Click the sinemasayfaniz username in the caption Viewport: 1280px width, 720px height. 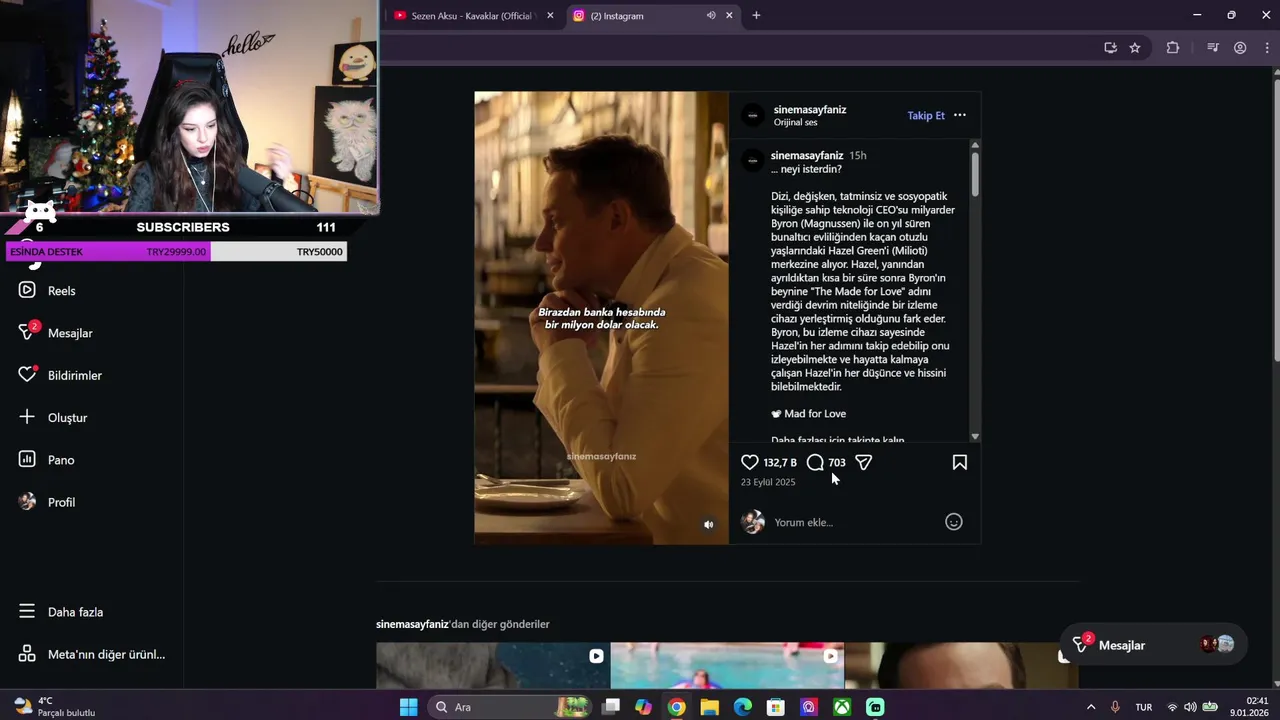807,155
